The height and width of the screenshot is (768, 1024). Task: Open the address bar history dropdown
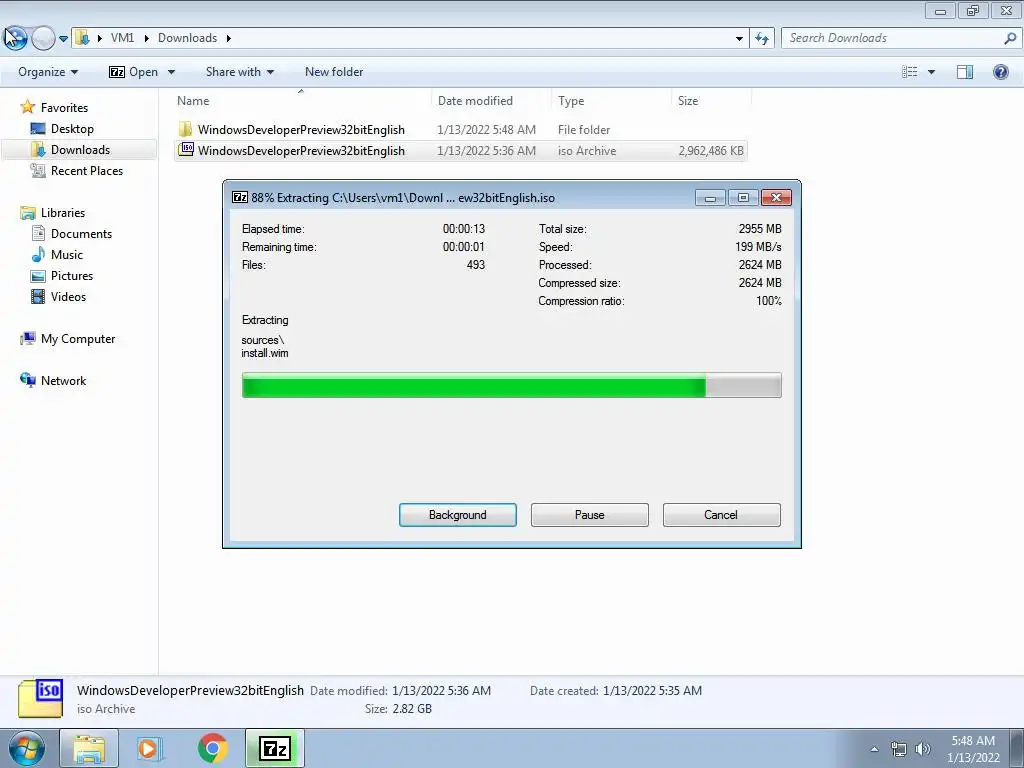point(739,38)
